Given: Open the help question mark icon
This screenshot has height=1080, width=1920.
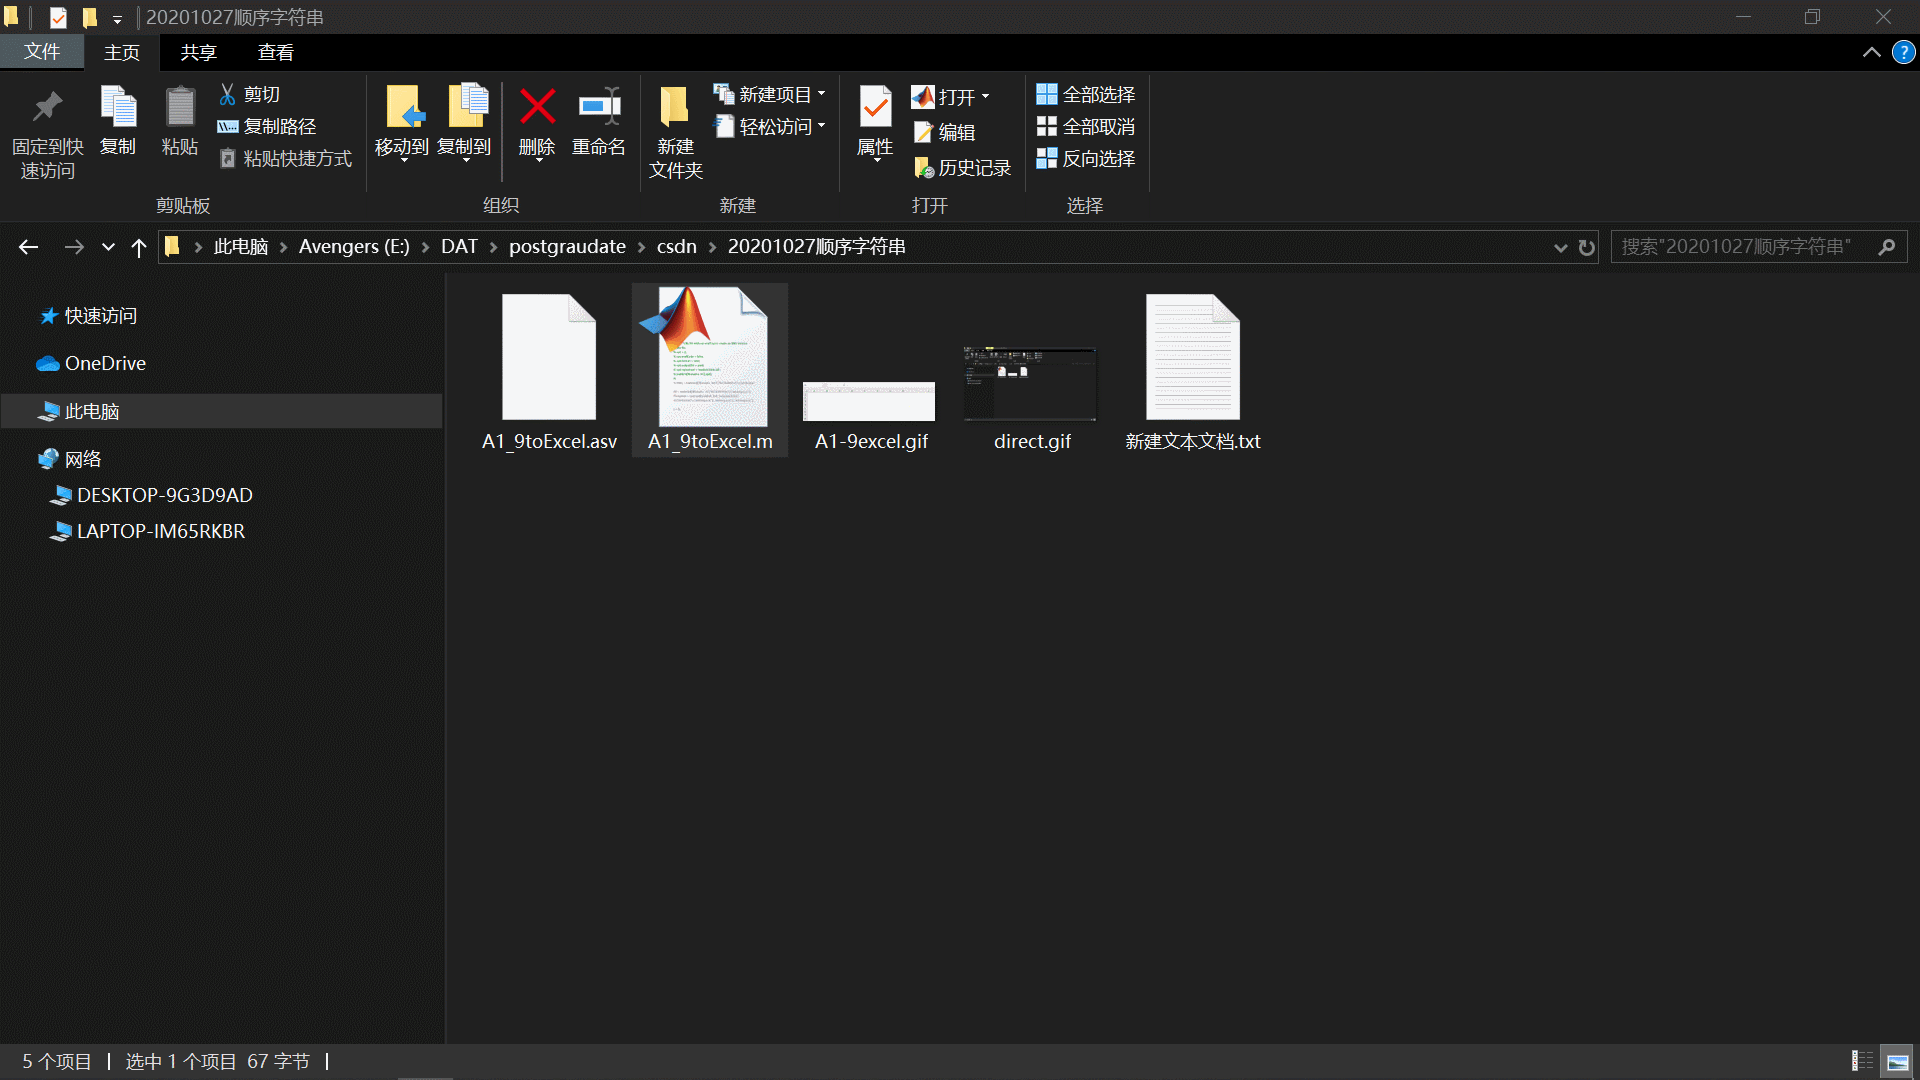Looking at the screenshot, I should (1903, 52).
